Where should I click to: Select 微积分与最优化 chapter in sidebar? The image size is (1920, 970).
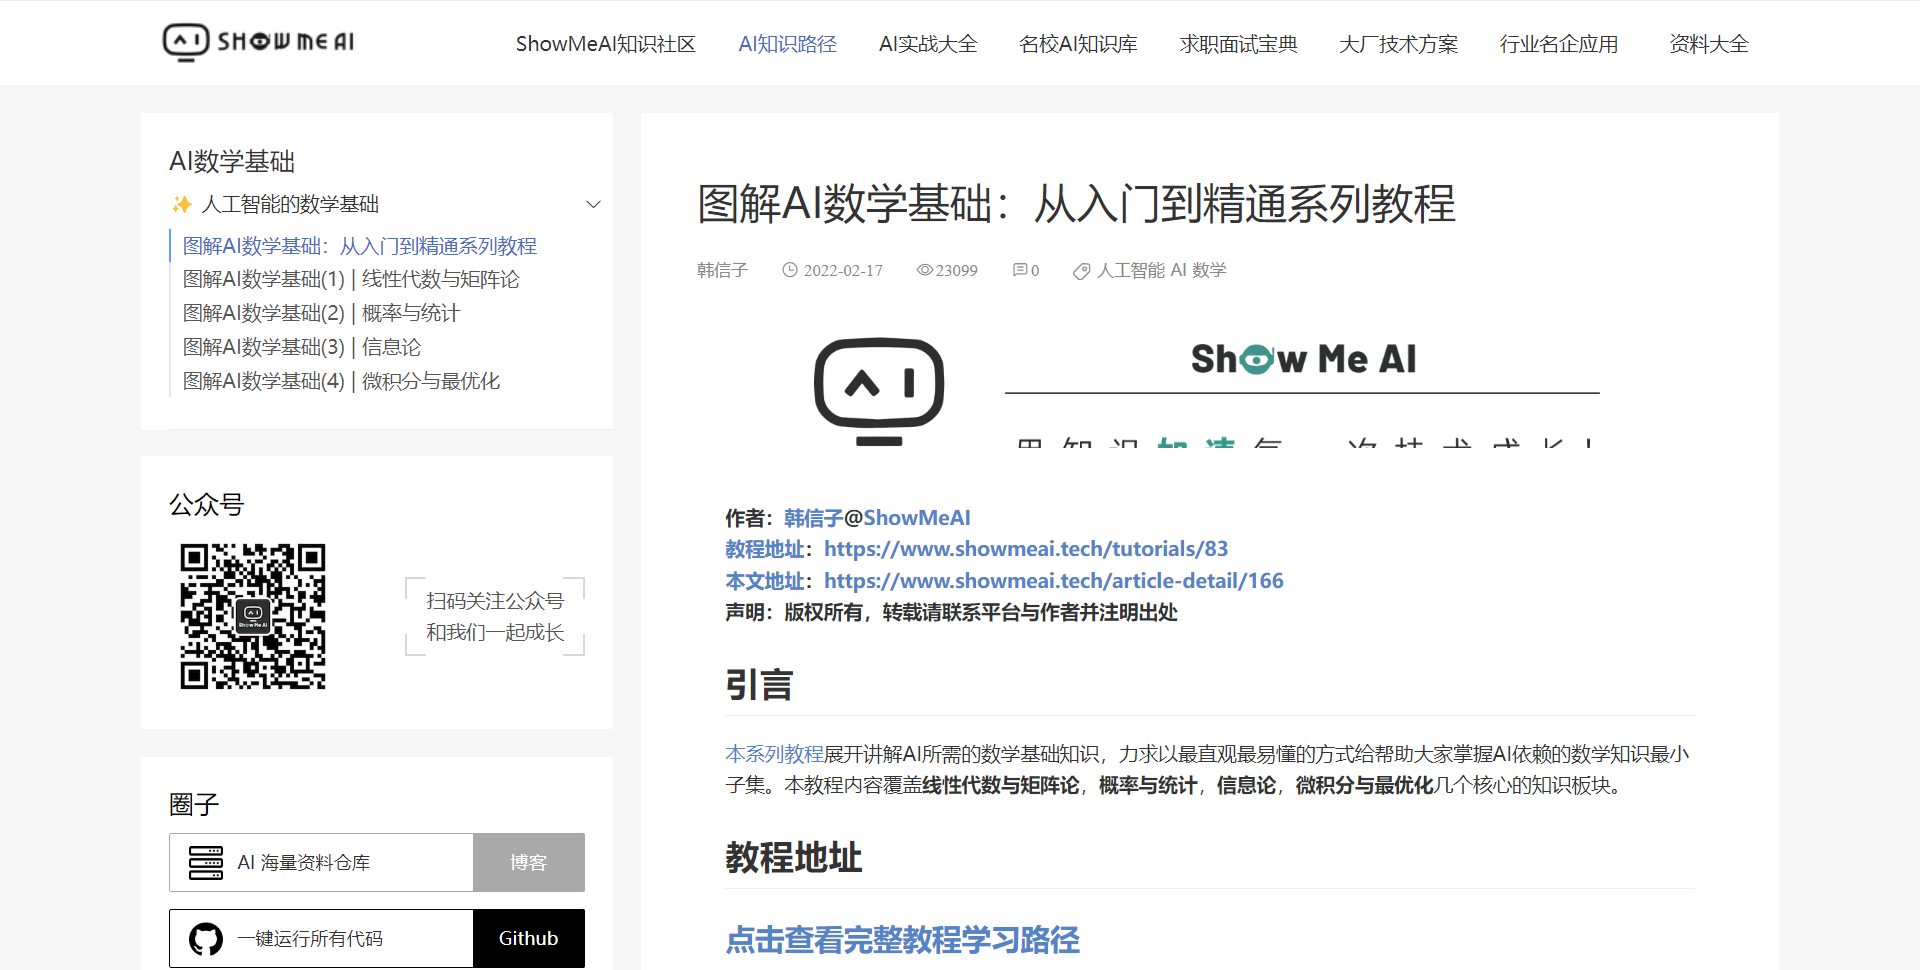[341, 381]
